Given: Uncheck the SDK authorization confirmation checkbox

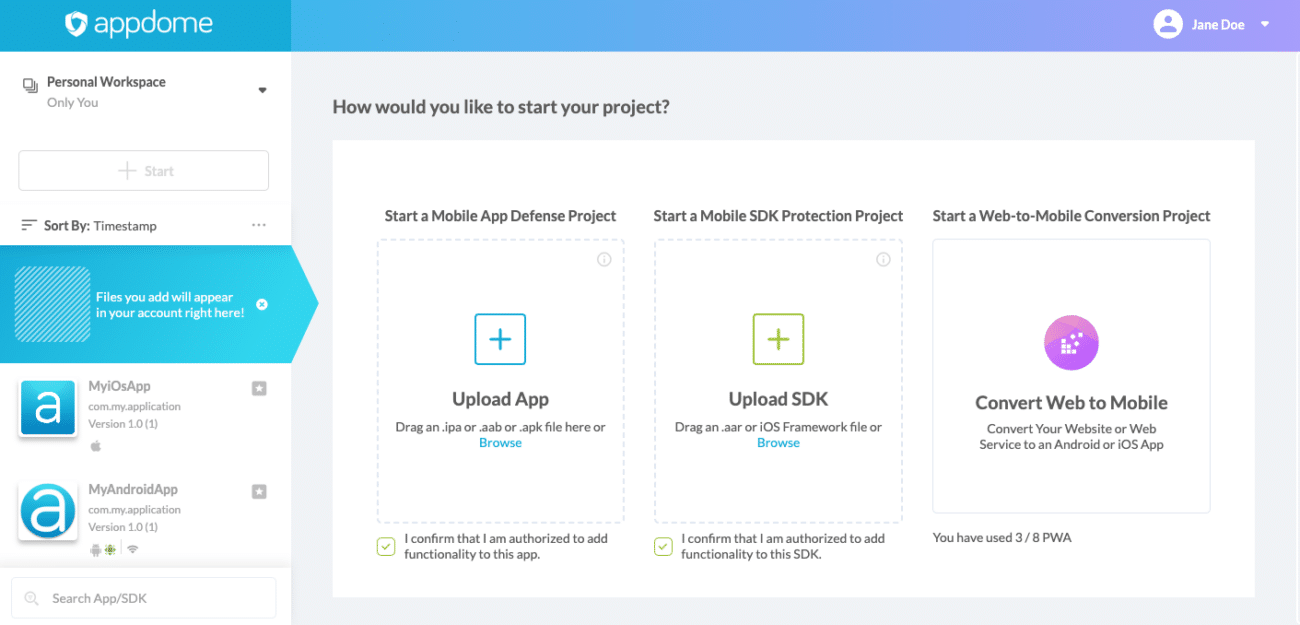Looking at the screenshot, I should pyautogui.click(x=663, y=546).
